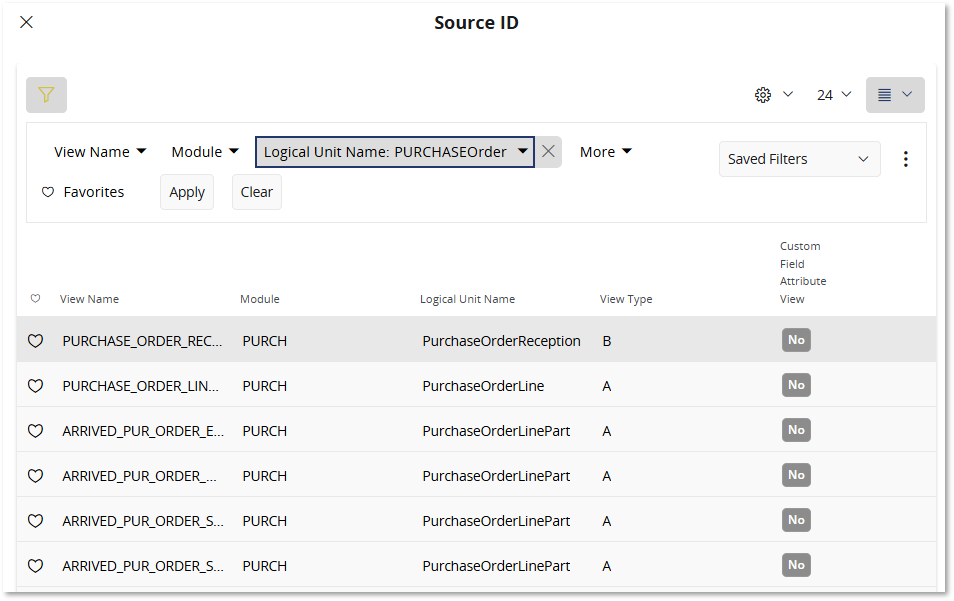Sort by Module column header

[x=260, y=299]
